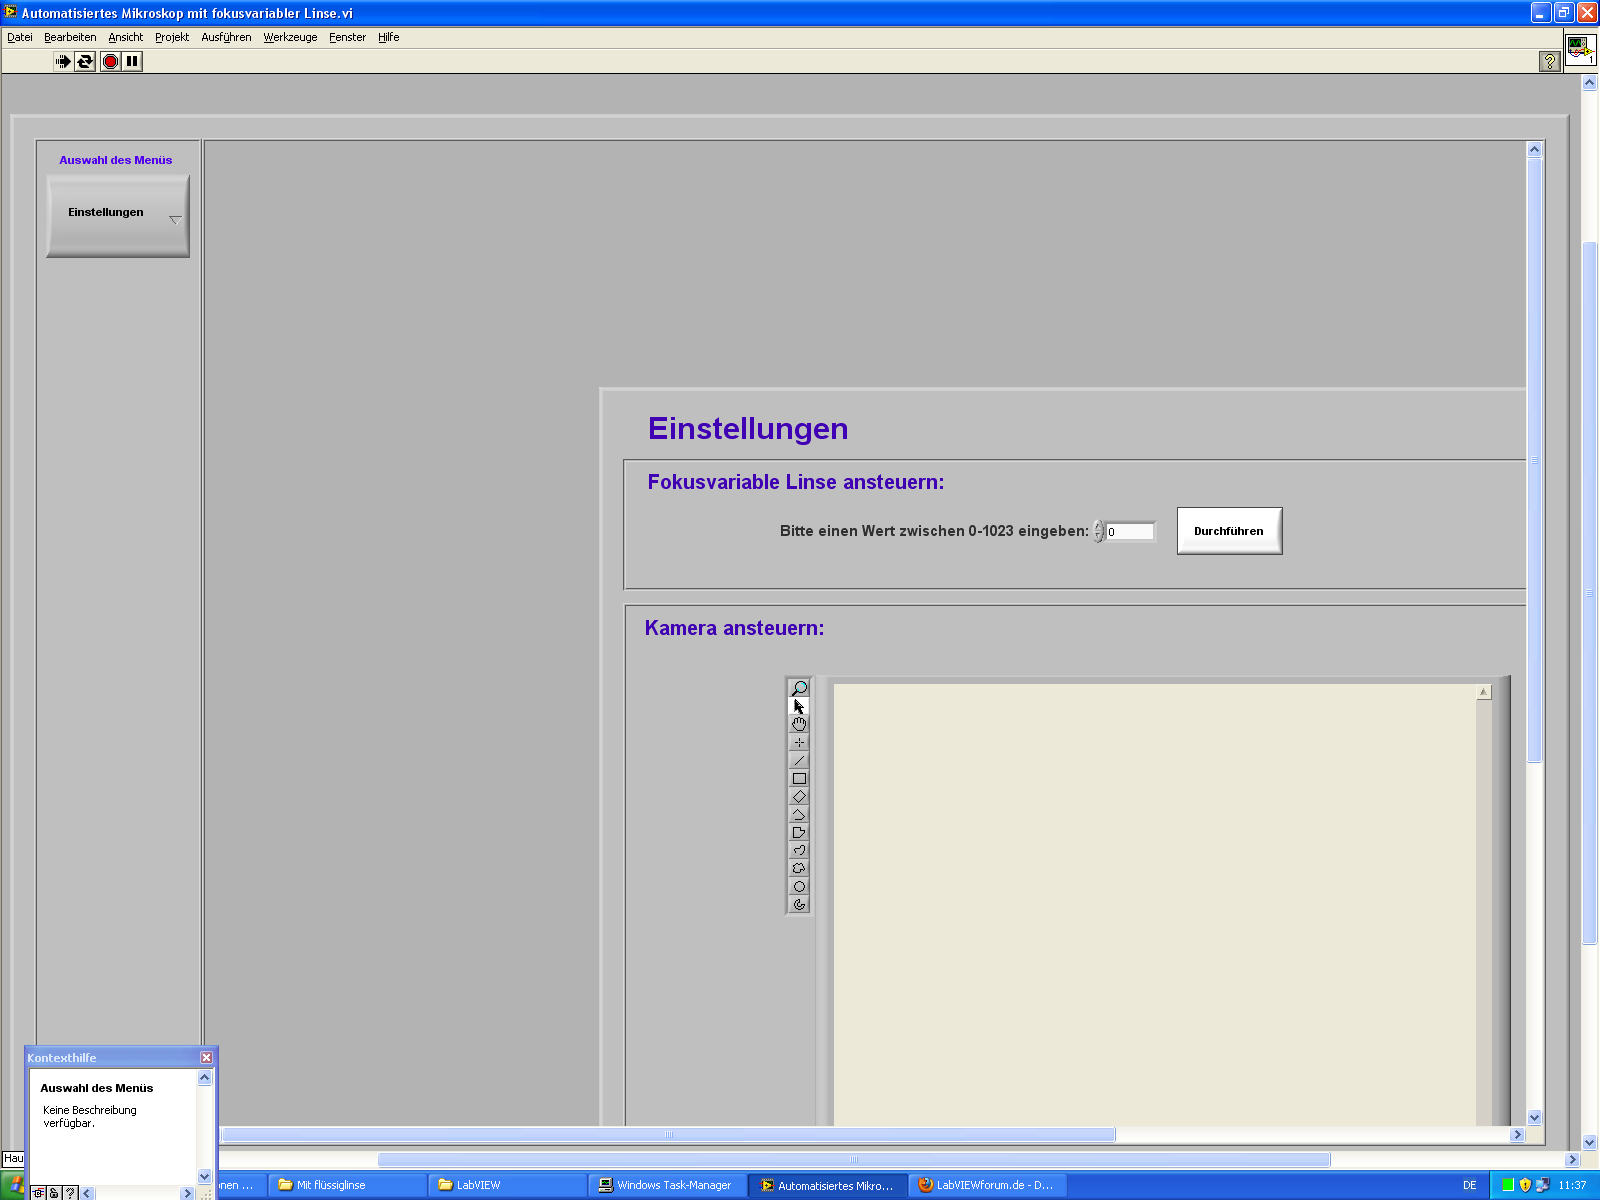
Task: Open the Ausführen menu
Action: pyautogui.click(x=227, y=37)
